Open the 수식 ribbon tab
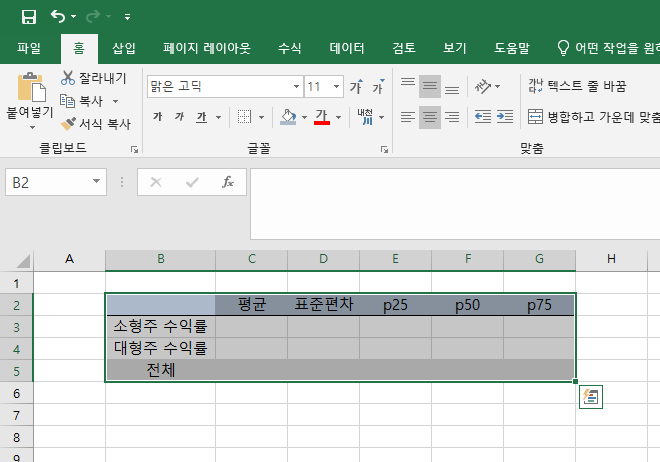This screenshot has height=462, width=660. [x=289, y=48]
